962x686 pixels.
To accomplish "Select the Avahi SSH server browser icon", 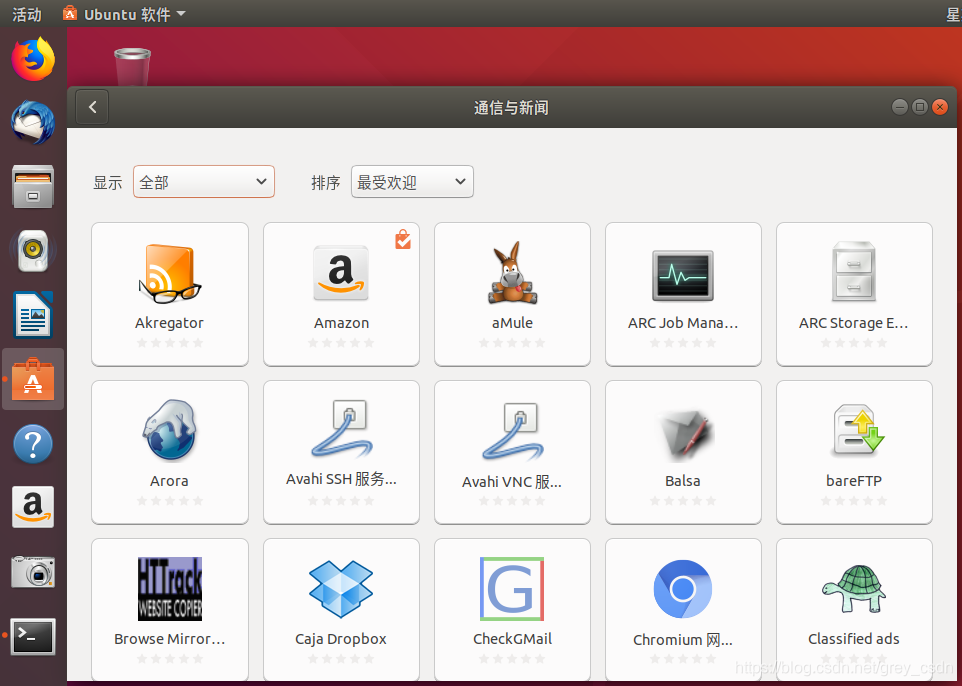I will (x=341, y=430).
